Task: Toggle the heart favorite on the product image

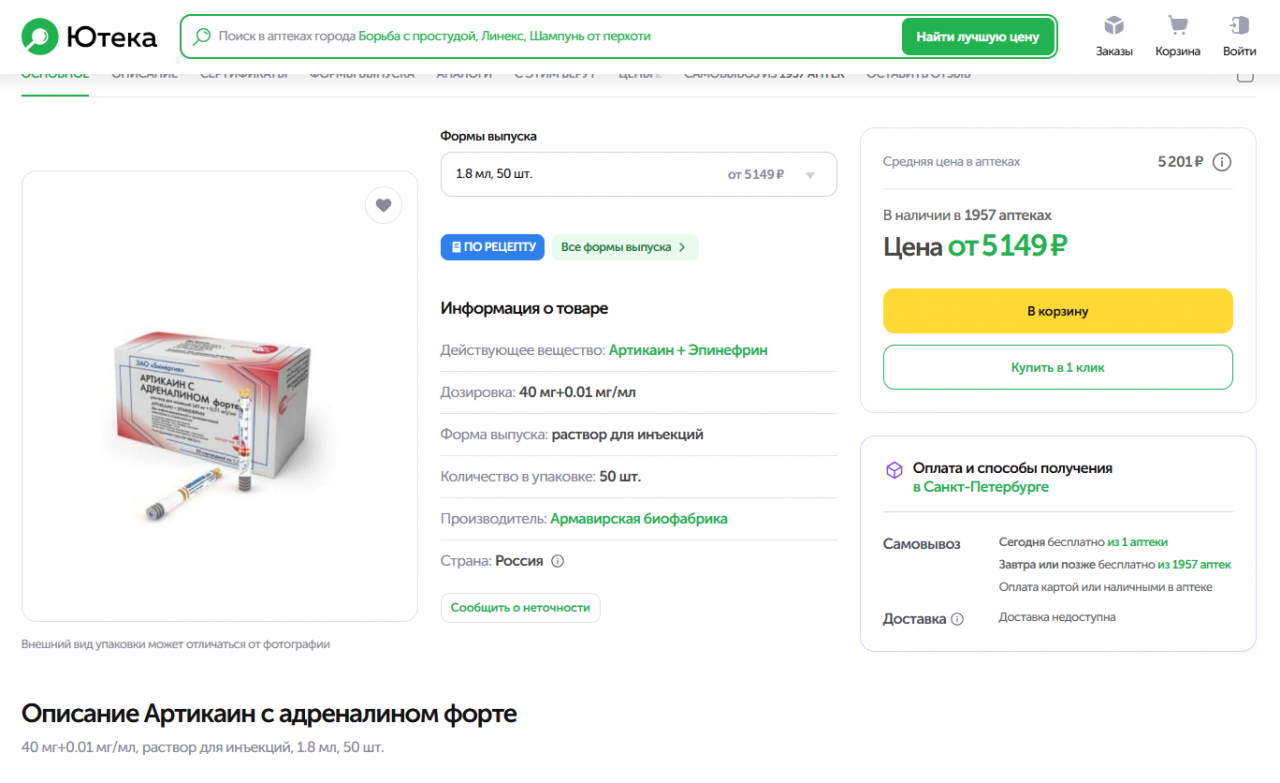Action: [383, 205]
